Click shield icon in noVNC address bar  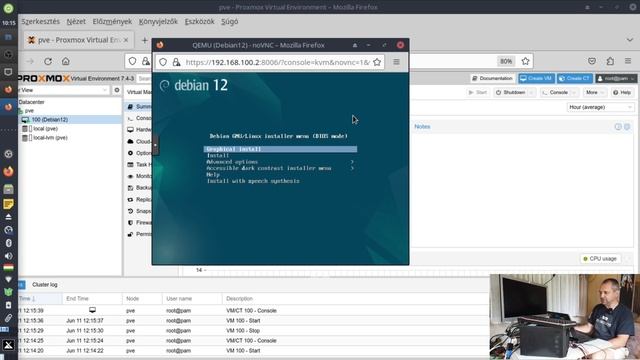[163, 62]
